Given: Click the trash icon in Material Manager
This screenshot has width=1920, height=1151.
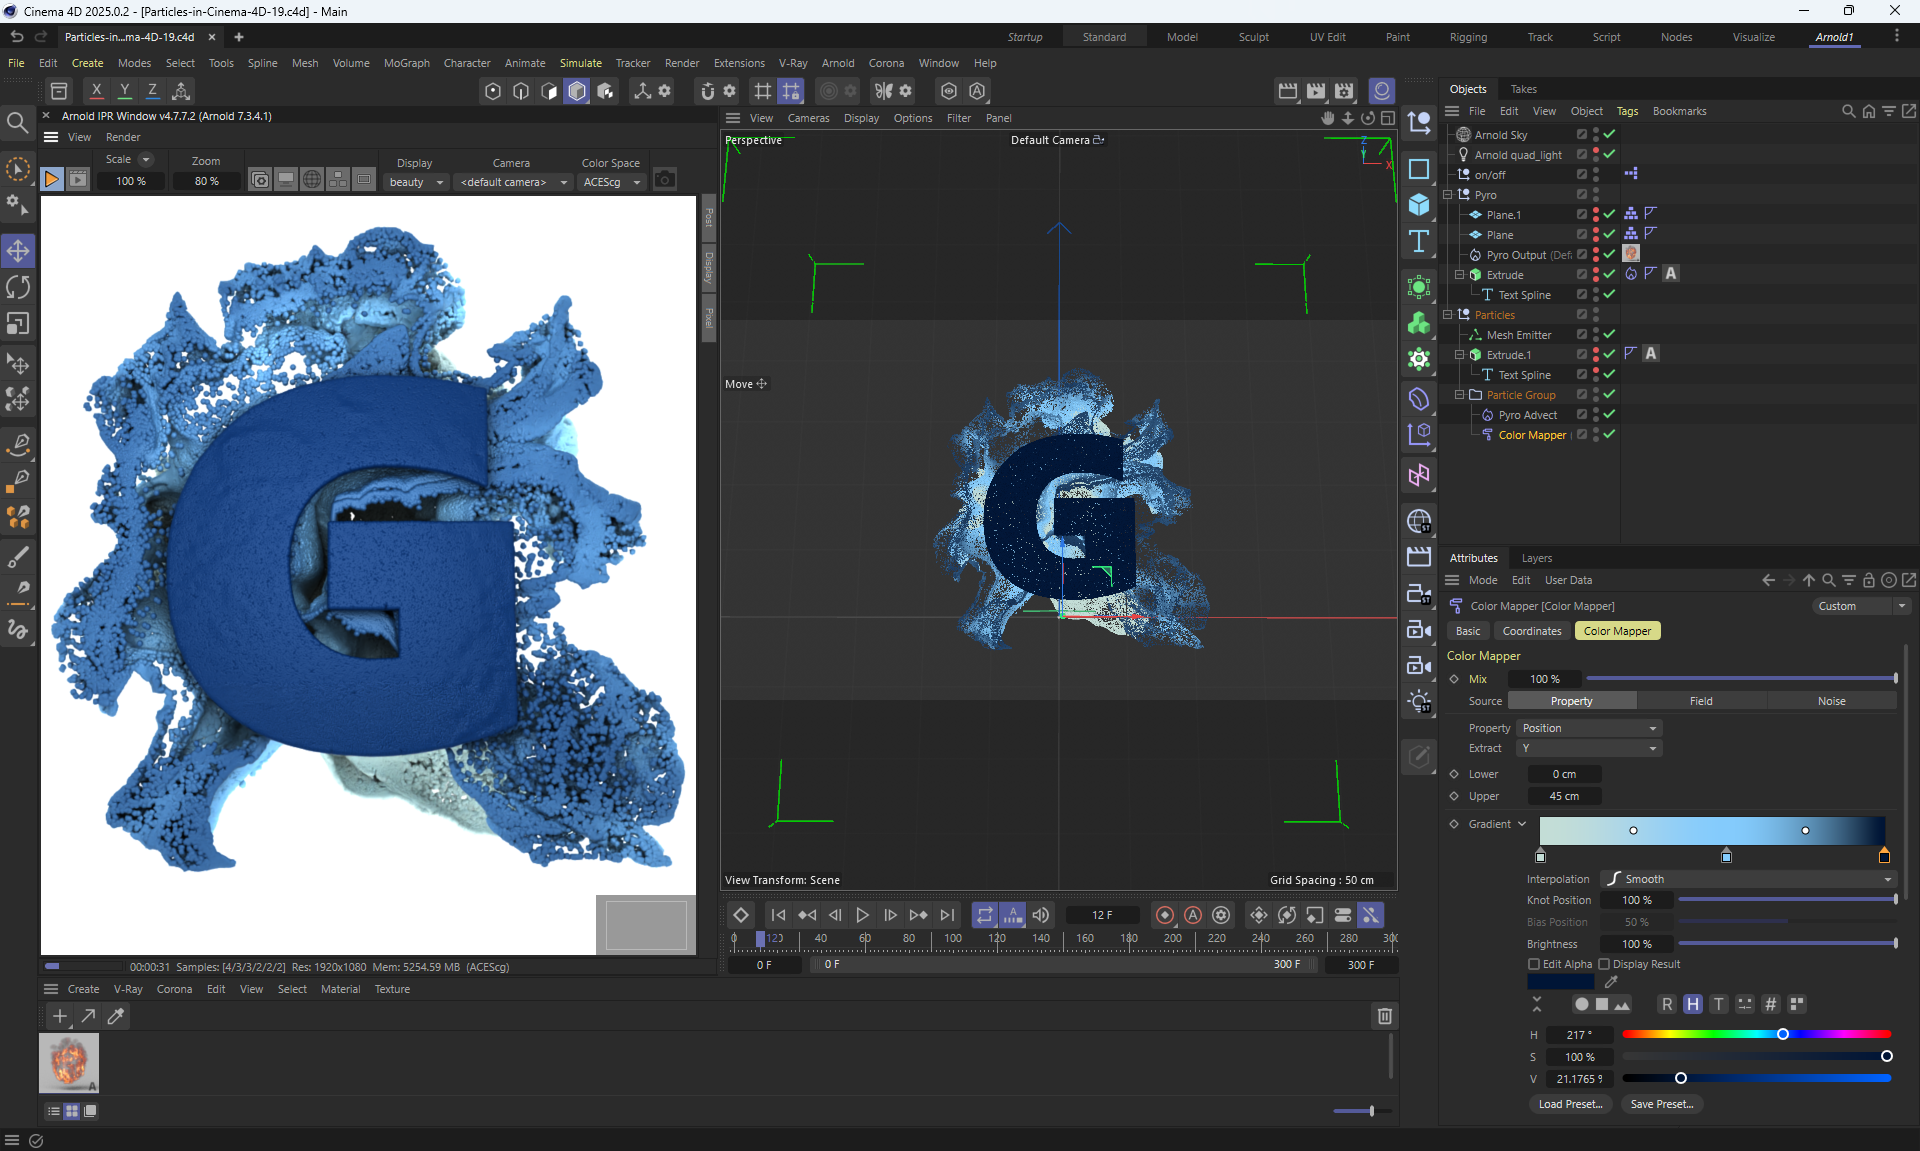Looking at the screenshot, I should pos(1384,1016).
